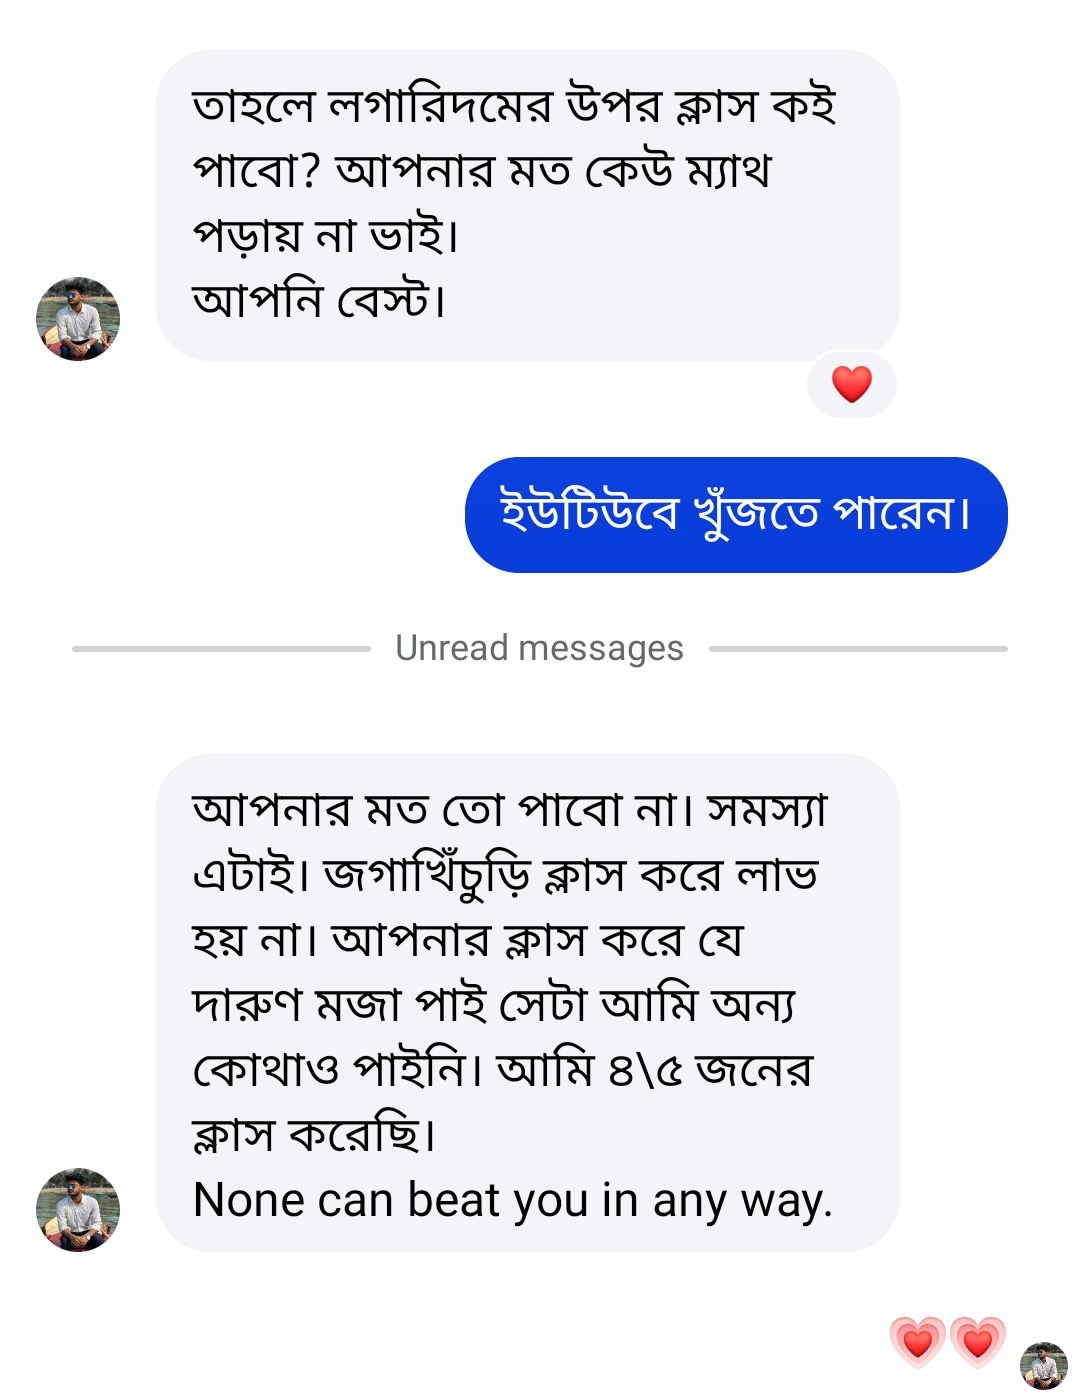Select received message starting "তাহলে লগারিদমের"

tap(527, 205)
